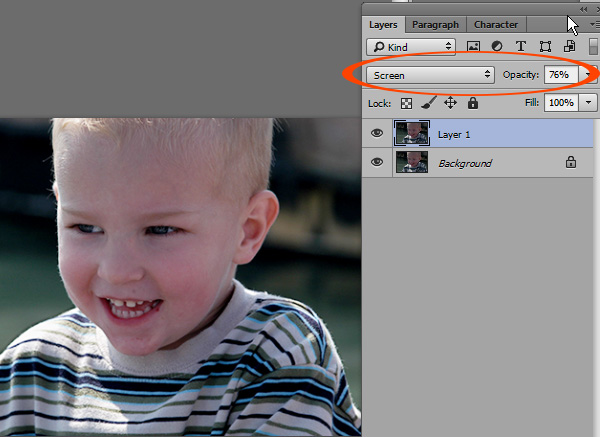Viewport: 600px width, 437px height.
Task: Filter layers by pixel layers icon
Action: [473, 47]
